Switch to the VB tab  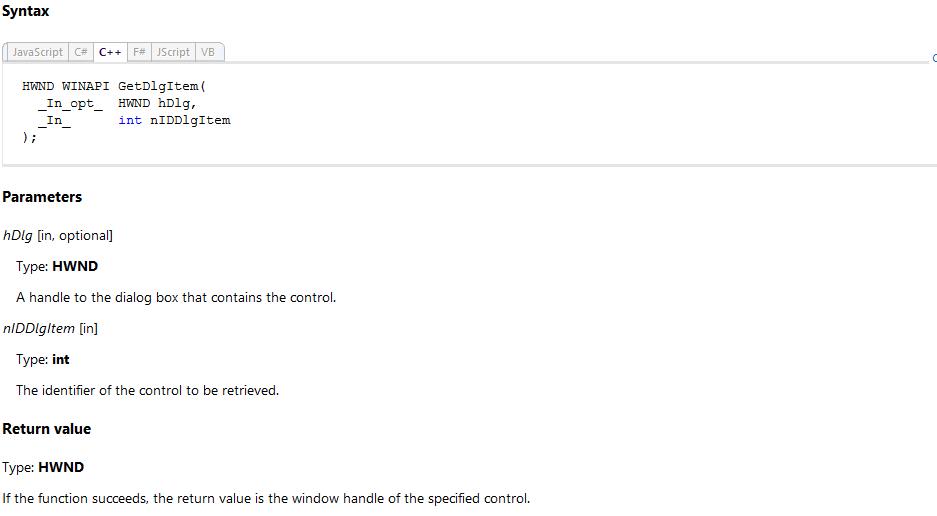click(x=208, y=52)
